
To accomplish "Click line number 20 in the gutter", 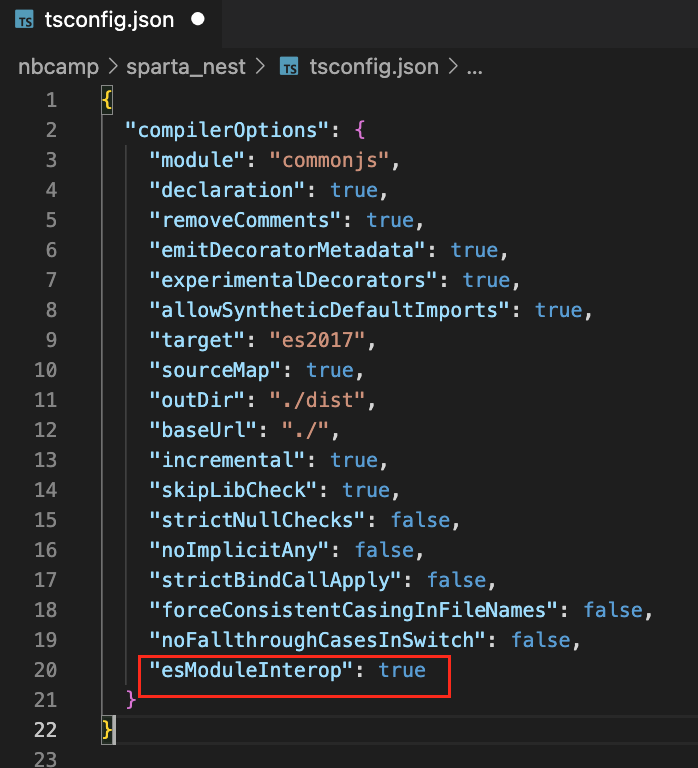I will point(46,670).
